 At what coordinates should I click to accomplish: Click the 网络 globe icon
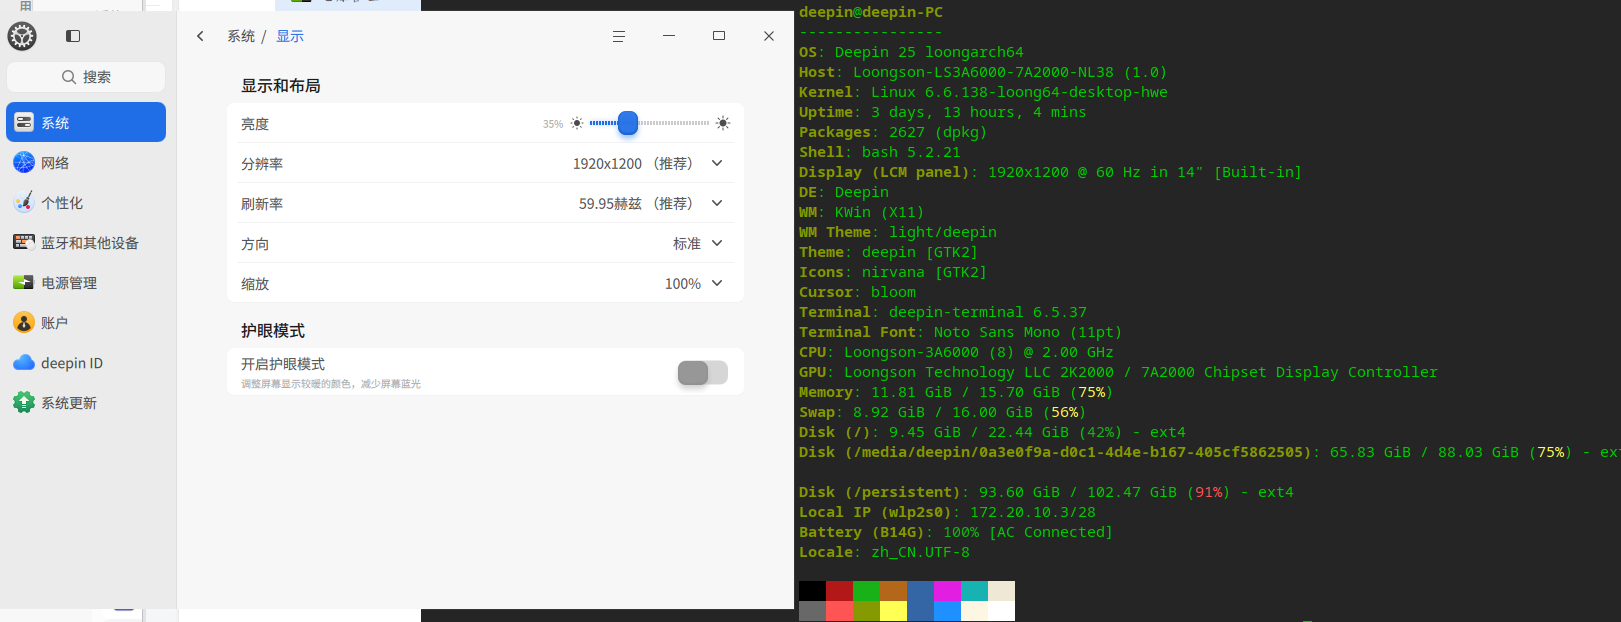coord(24,163)
